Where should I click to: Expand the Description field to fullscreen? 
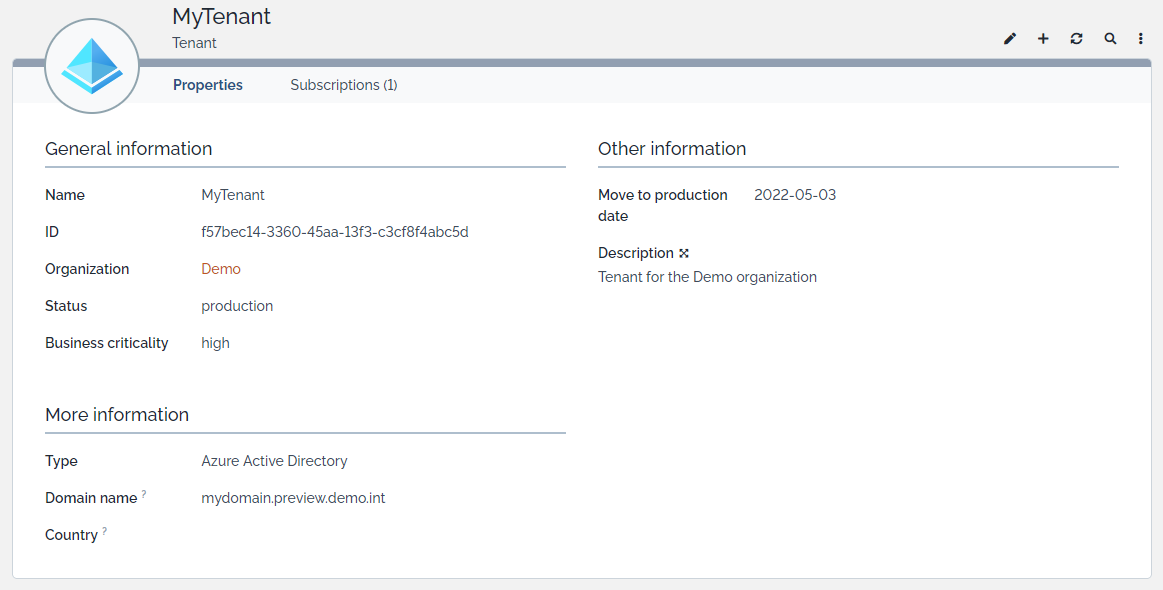(684, 253)
